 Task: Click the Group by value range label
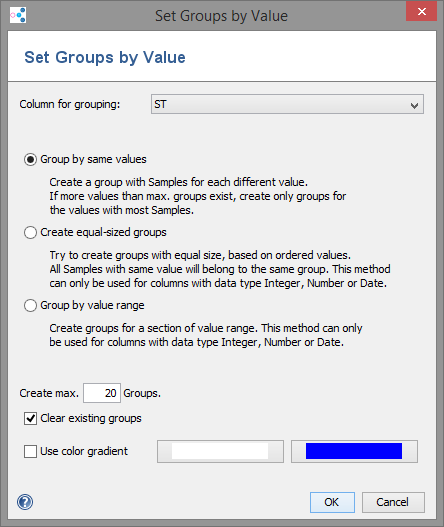coord(92,305)
